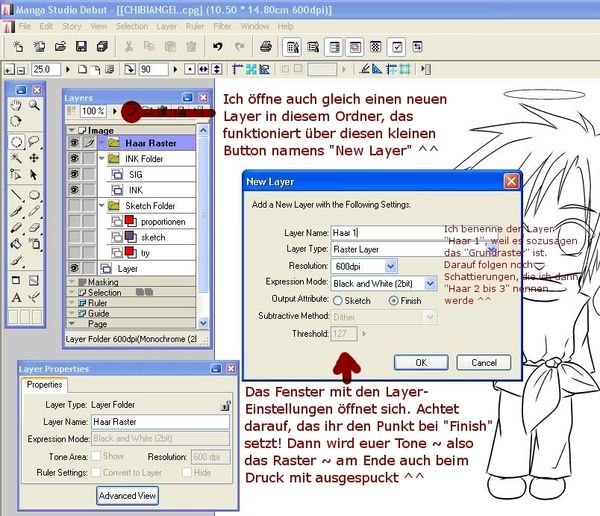Image resolution: width=600 pixels, height=516 pixels.
Task: Open the Selection menu
Action: 132,26
